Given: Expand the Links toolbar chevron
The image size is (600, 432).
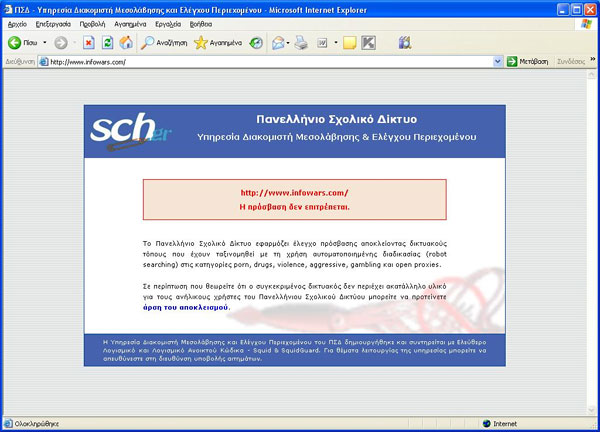Looking at the screenshot, I should pyautogui.click(x=593, y=59).
